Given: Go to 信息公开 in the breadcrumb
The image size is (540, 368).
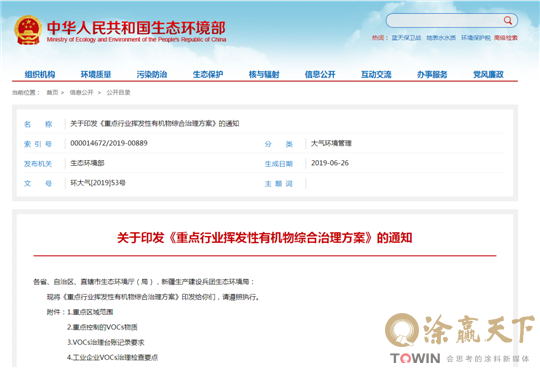Looking at the screenshot, I should point(82,93).
